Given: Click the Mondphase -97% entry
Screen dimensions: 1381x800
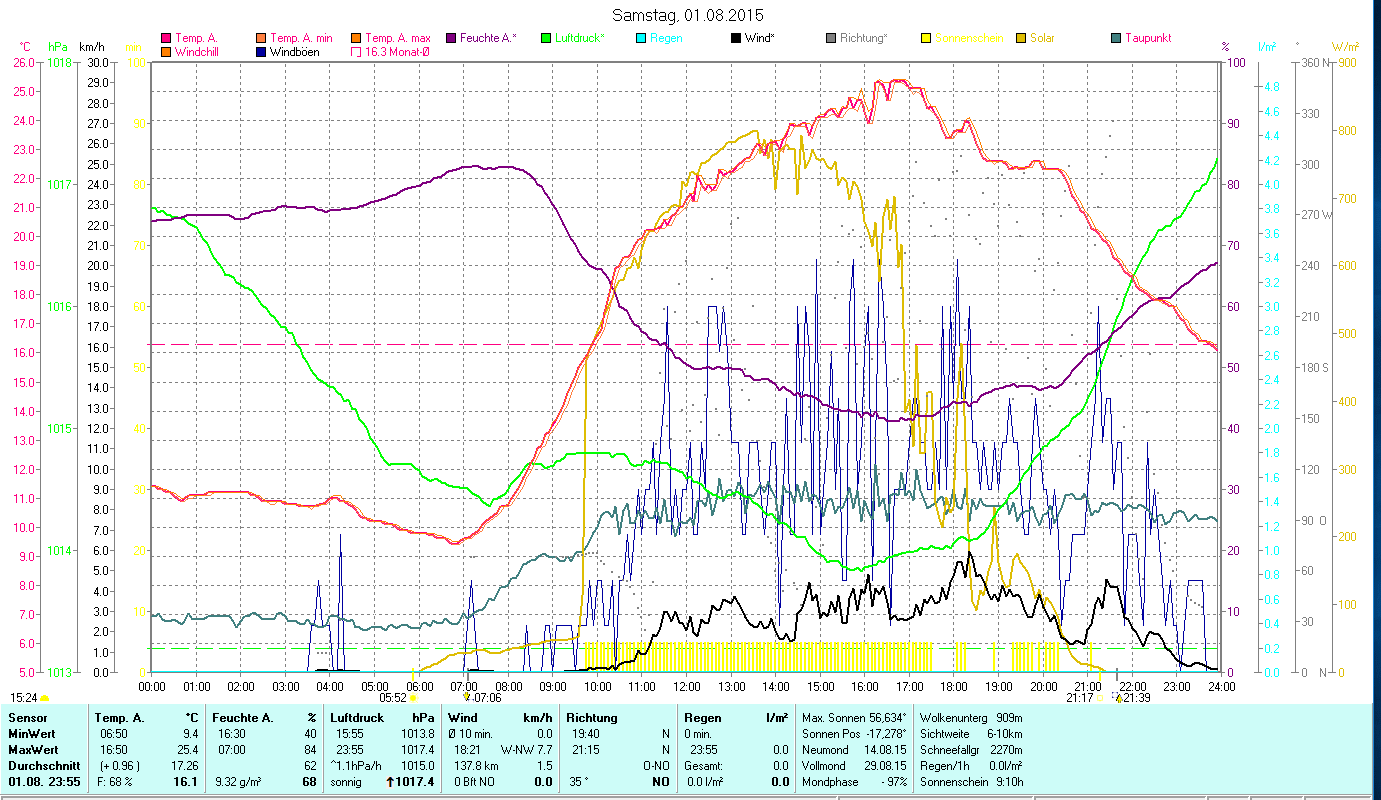Looking at the screenshot, I should tap(853, 781).
